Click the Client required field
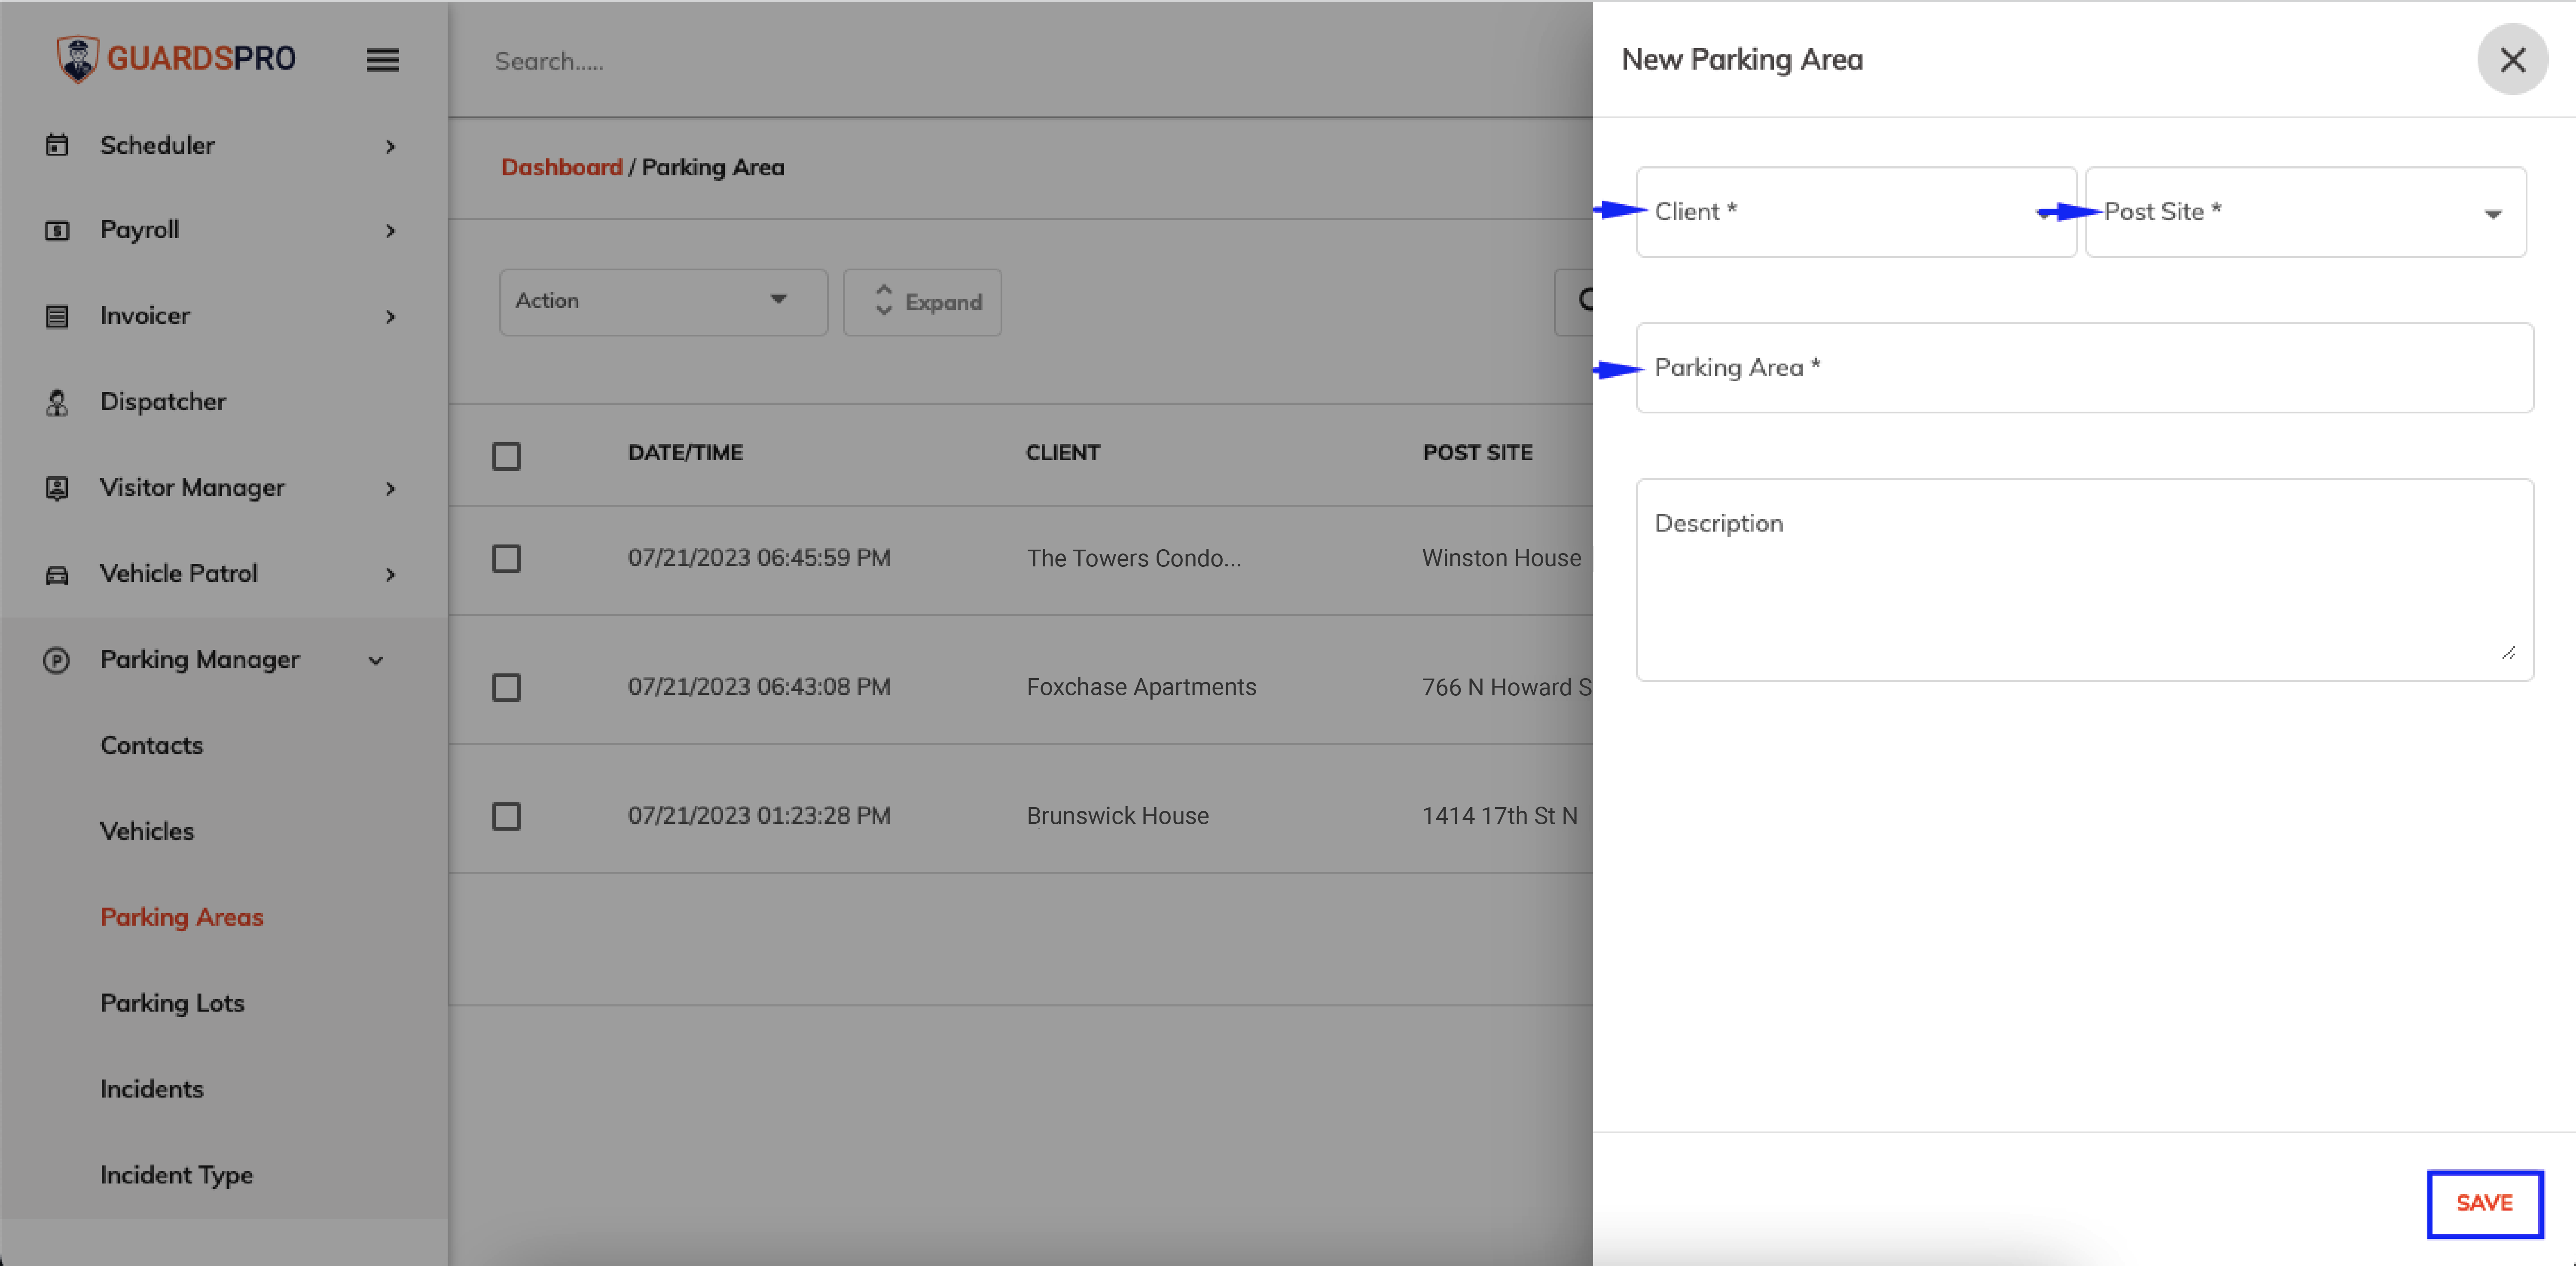2576x1266 pixels. pyautogui.click(x=1856, y=212)
